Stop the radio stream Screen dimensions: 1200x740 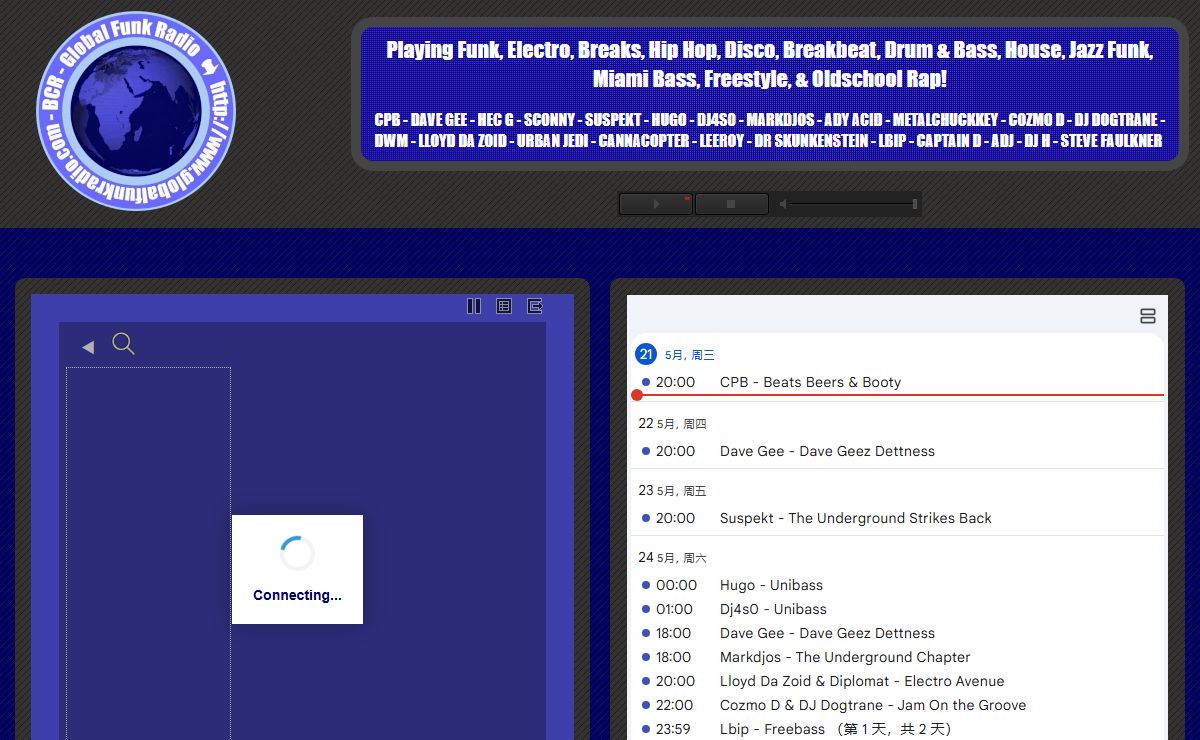coord(731,204)
